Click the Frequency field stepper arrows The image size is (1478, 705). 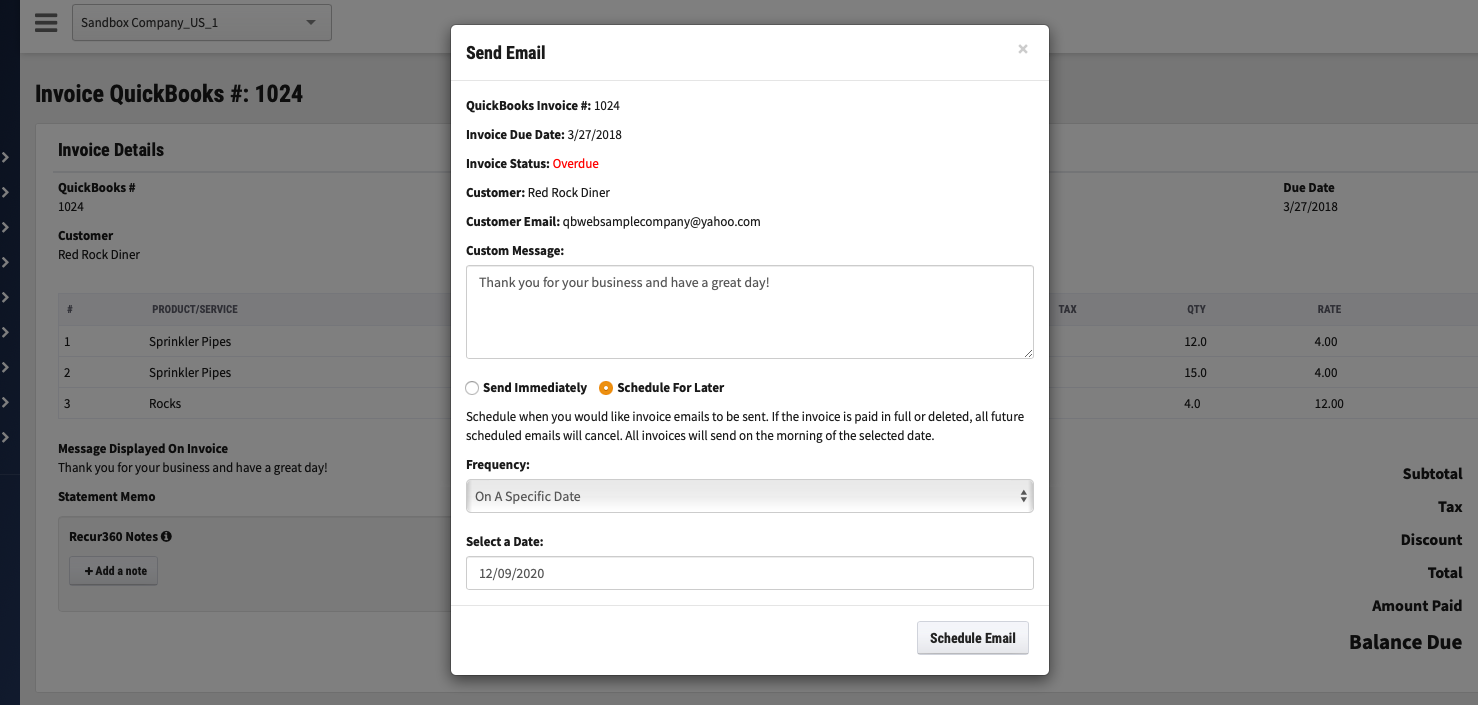pyautogui.click(x=1023, y=495)
